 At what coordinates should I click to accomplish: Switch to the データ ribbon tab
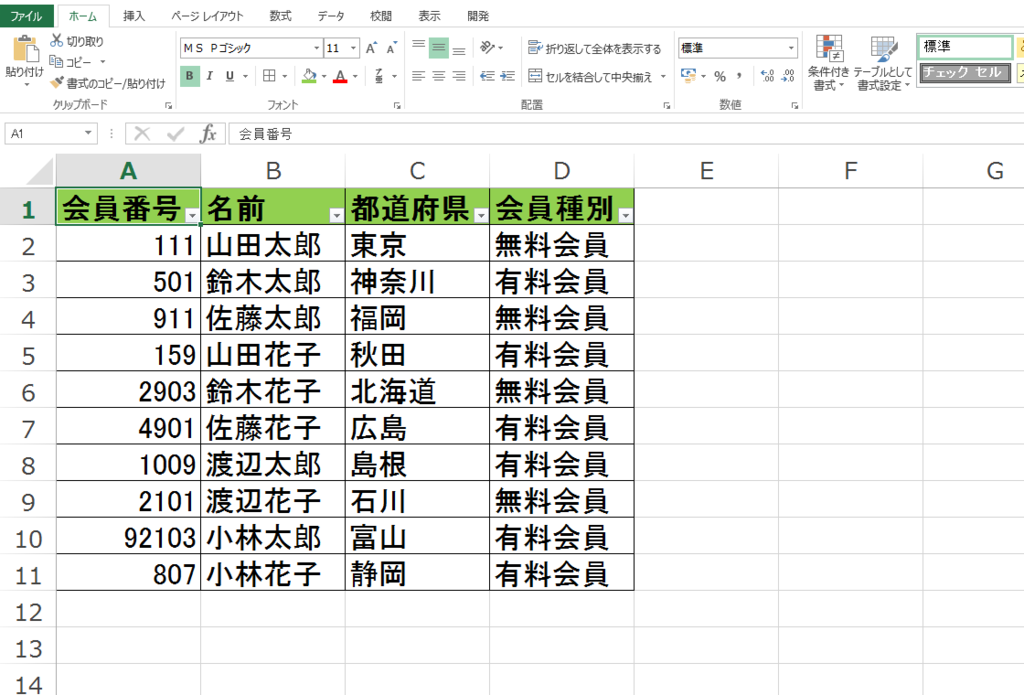[330, 15]
